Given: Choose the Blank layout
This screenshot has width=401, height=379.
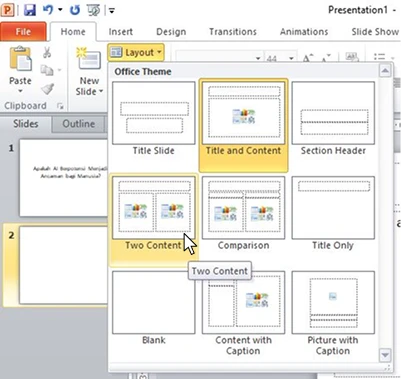Looking at the screenshot, I should click(154, 308).
